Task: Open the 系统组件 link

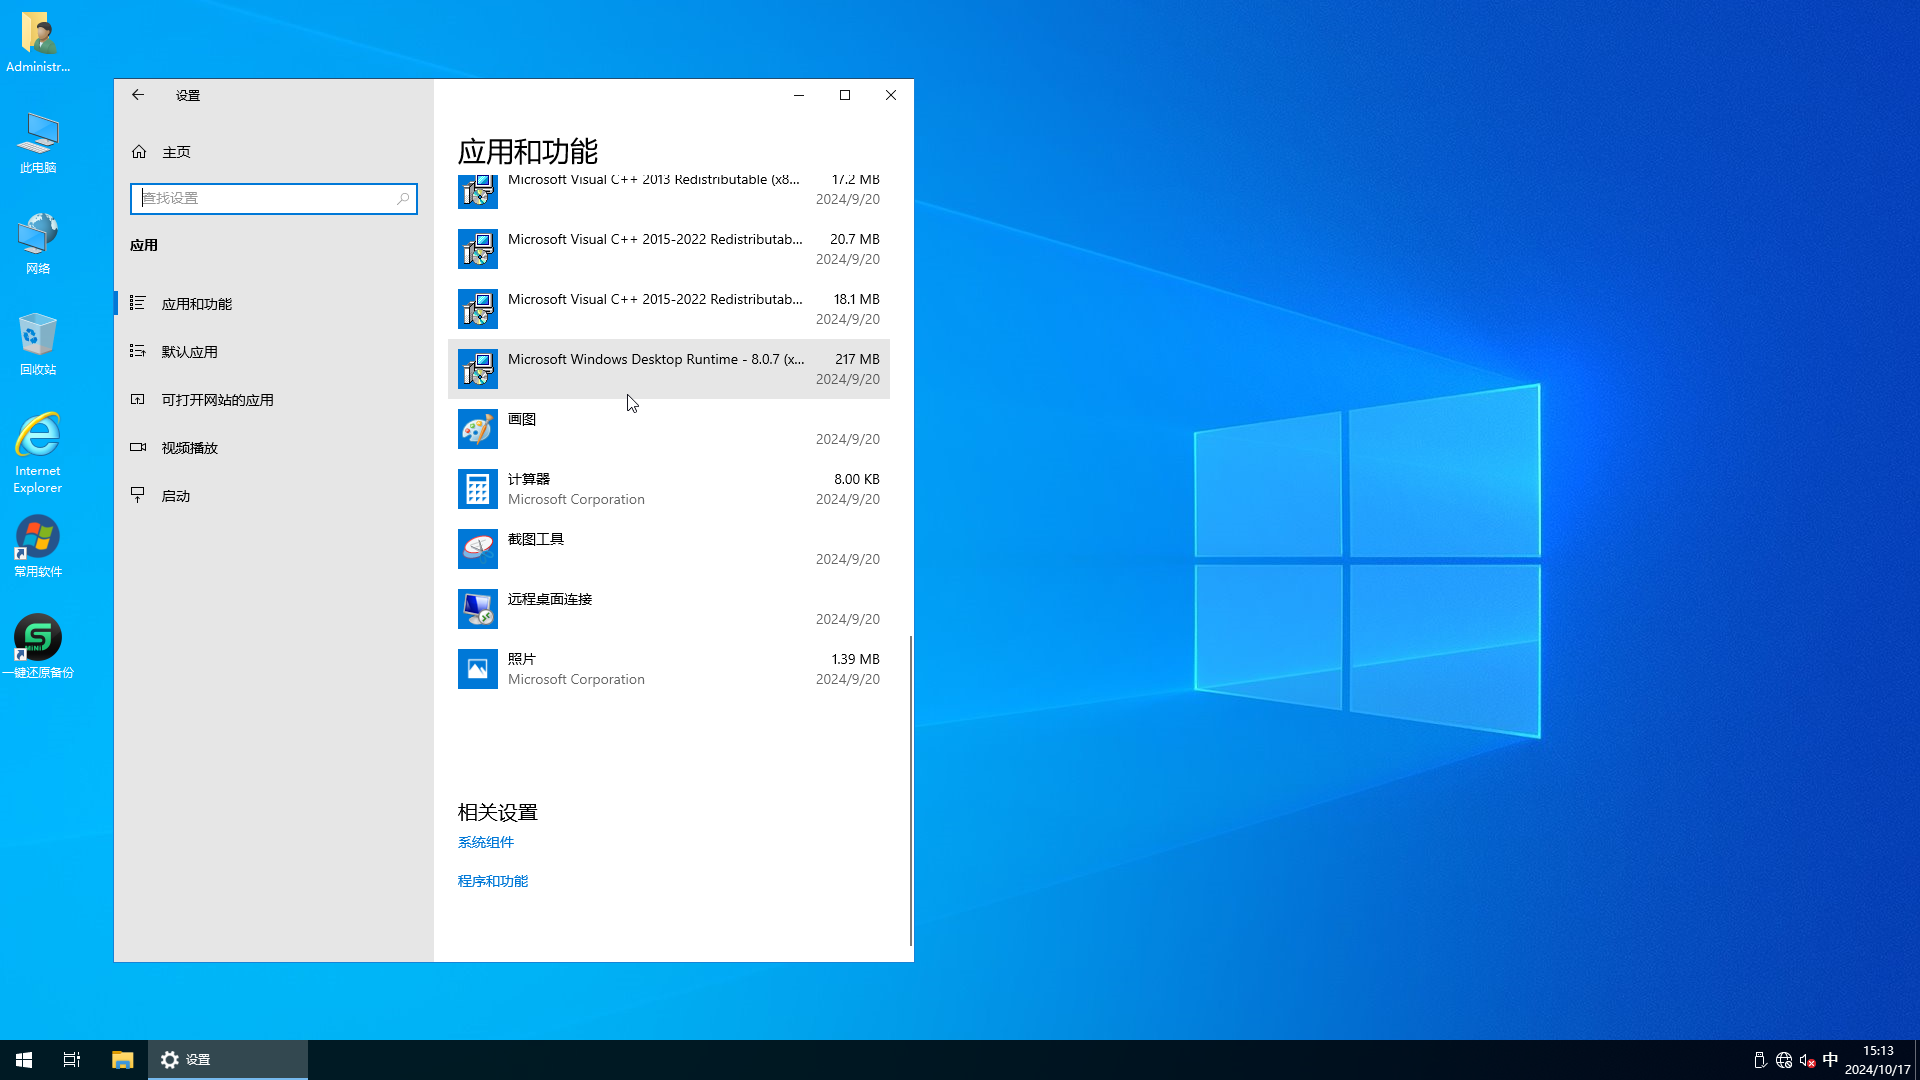Action: tap(486, 842)
